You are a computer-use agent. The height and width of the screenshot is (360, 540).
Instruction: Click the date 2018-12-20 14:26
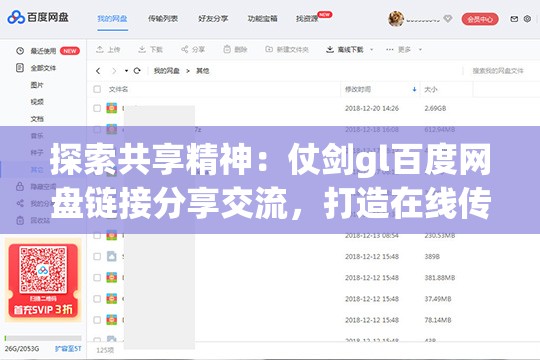coord(372,109)
